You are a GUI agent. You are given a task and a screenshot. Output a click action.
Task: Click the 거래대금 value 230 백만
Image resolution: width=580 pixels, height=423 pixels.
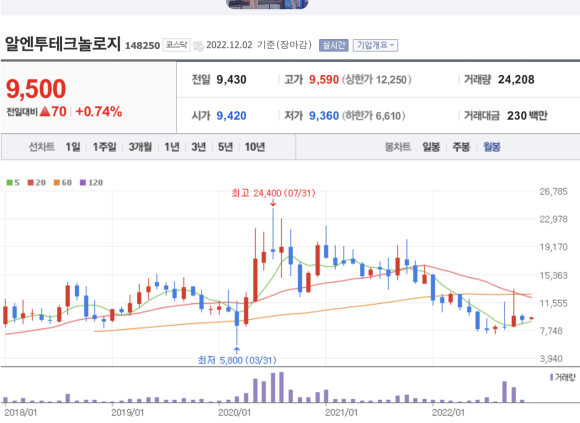tap(527, 116)
